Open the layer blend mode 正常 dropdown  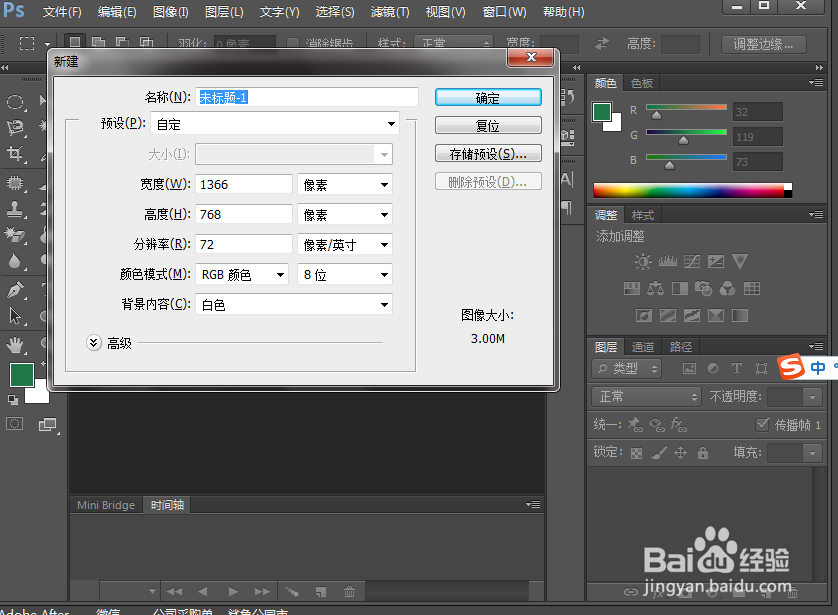pyautogui.click(x=646, y=396)
